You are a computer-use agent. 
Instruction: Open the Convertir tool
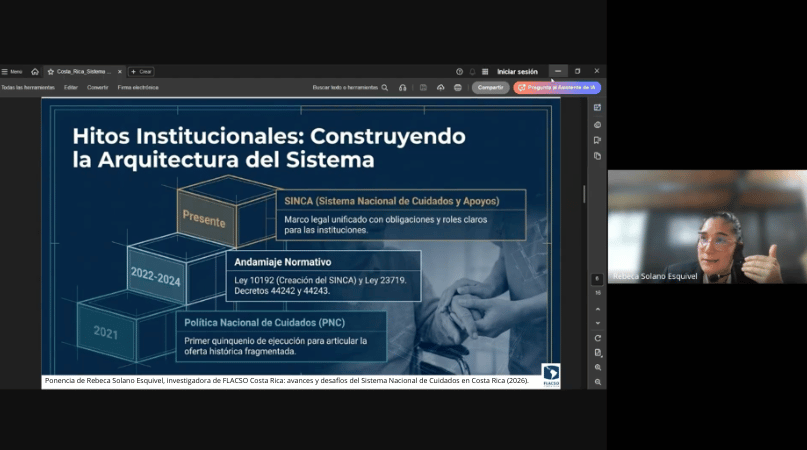98,88
